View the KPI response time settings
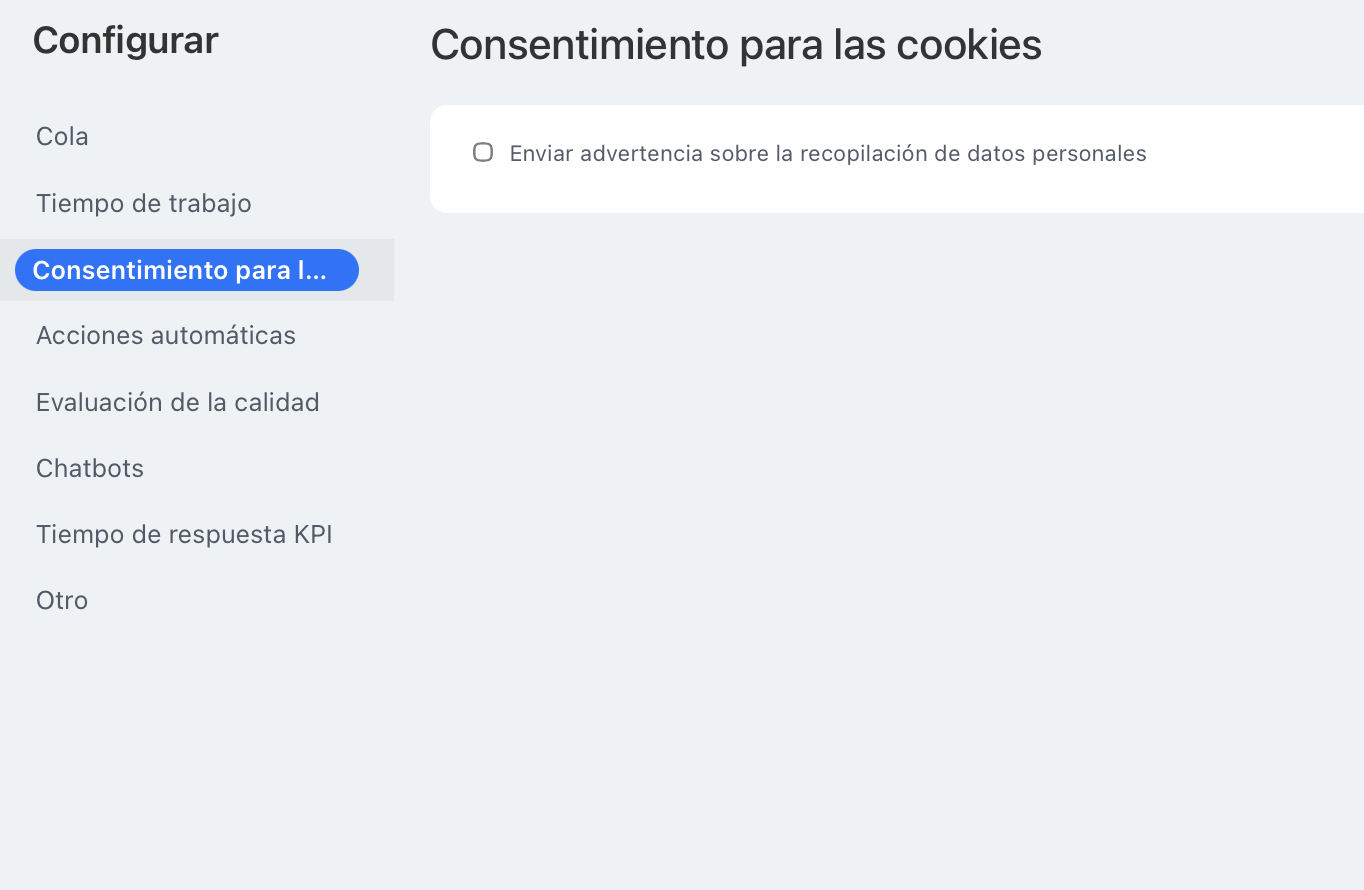This screenshot has width=1364, height=890. [x=184, y=534]
